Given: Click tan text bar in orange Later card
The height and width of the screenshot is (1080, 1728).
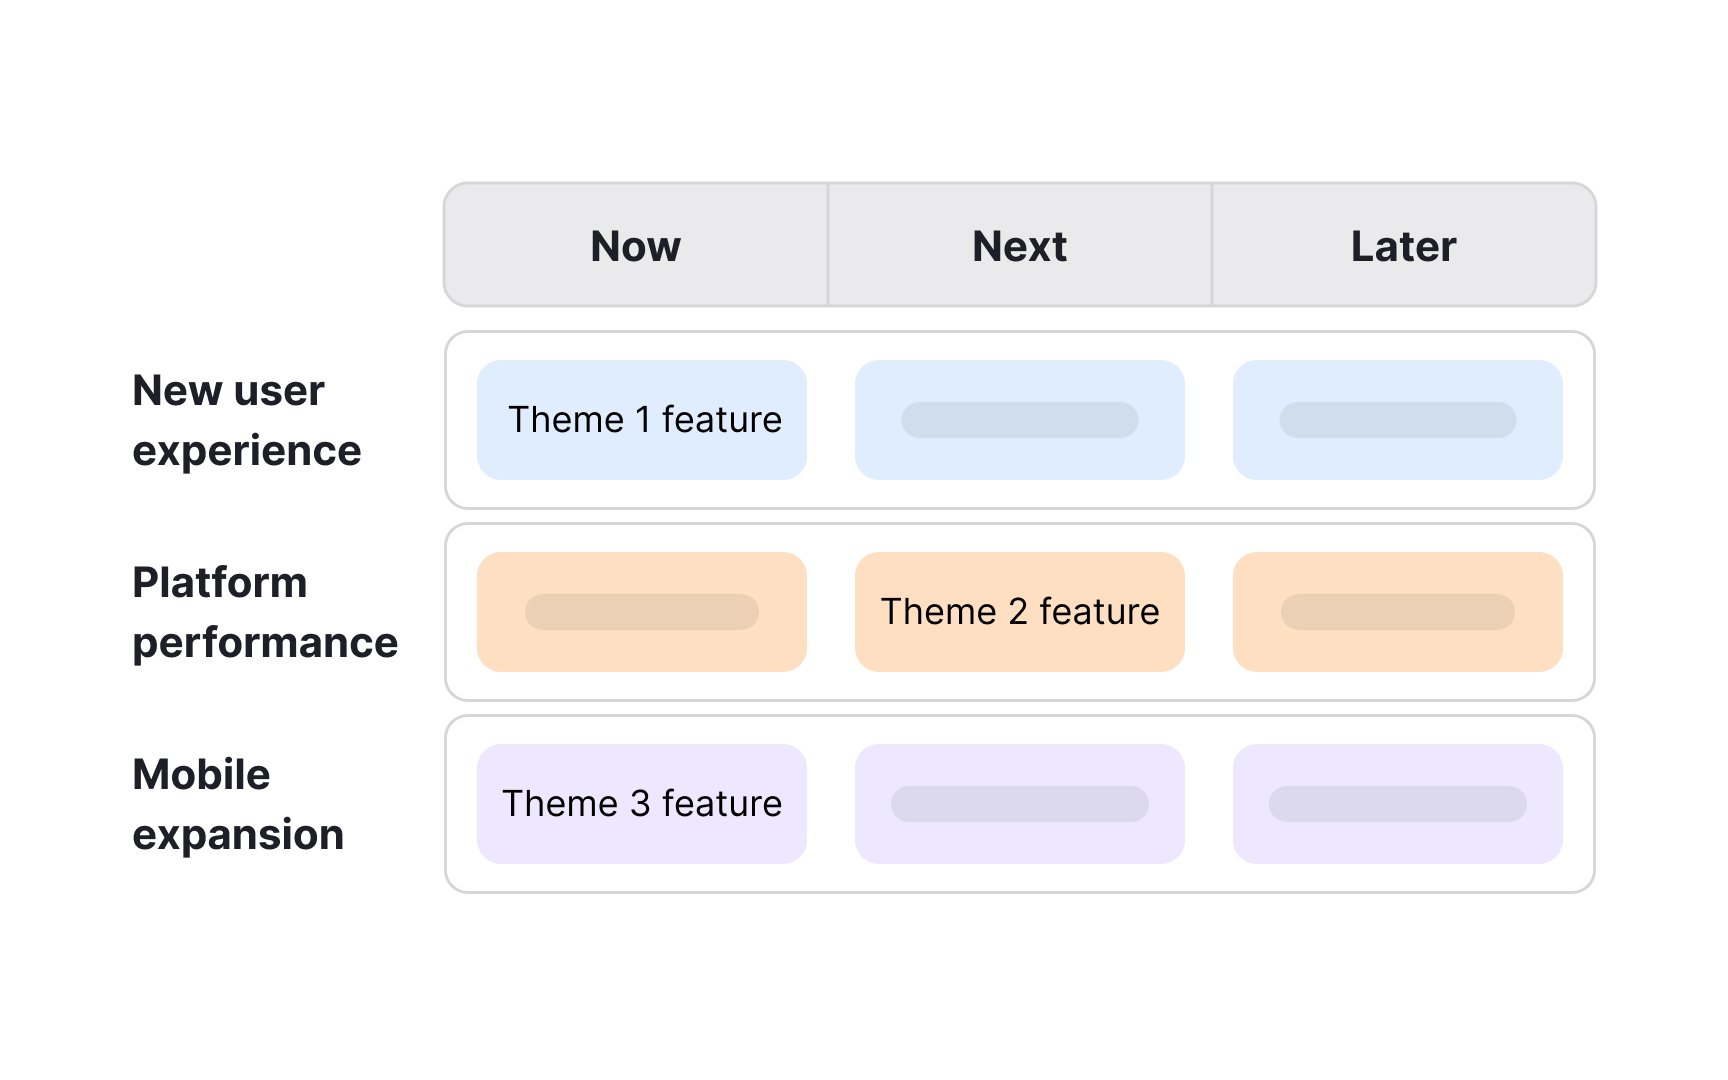Looking at the screenshot, I should 1397,612.
